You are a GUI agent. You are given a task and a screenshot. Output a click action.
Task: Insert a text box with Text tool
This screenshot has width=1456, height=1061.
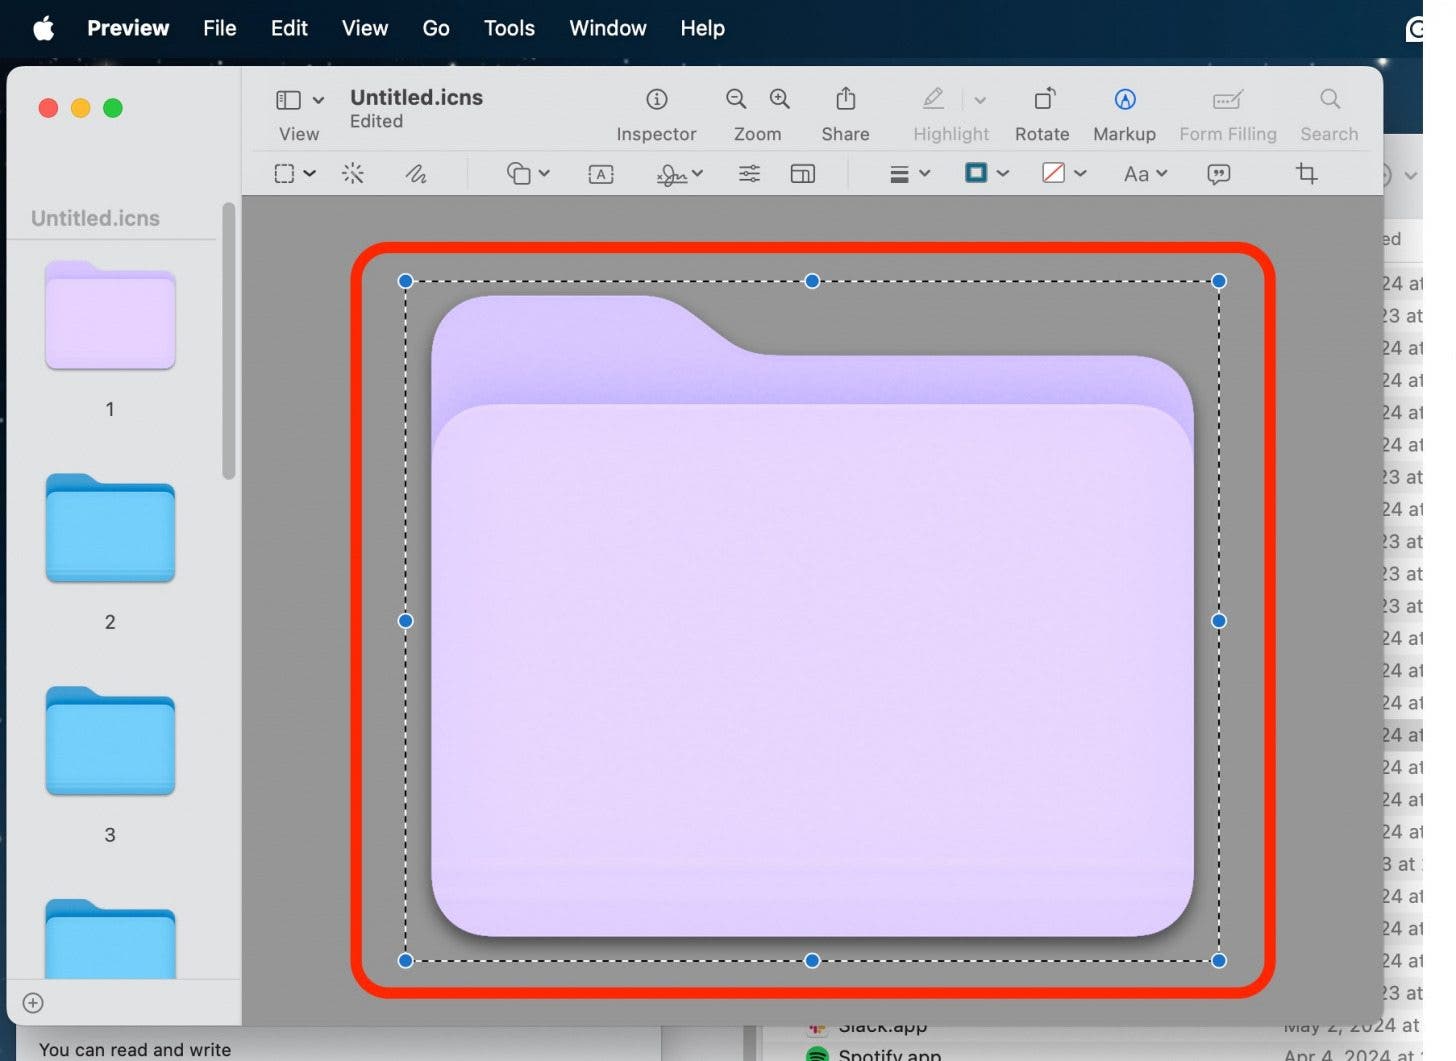[x=601, y=174]
